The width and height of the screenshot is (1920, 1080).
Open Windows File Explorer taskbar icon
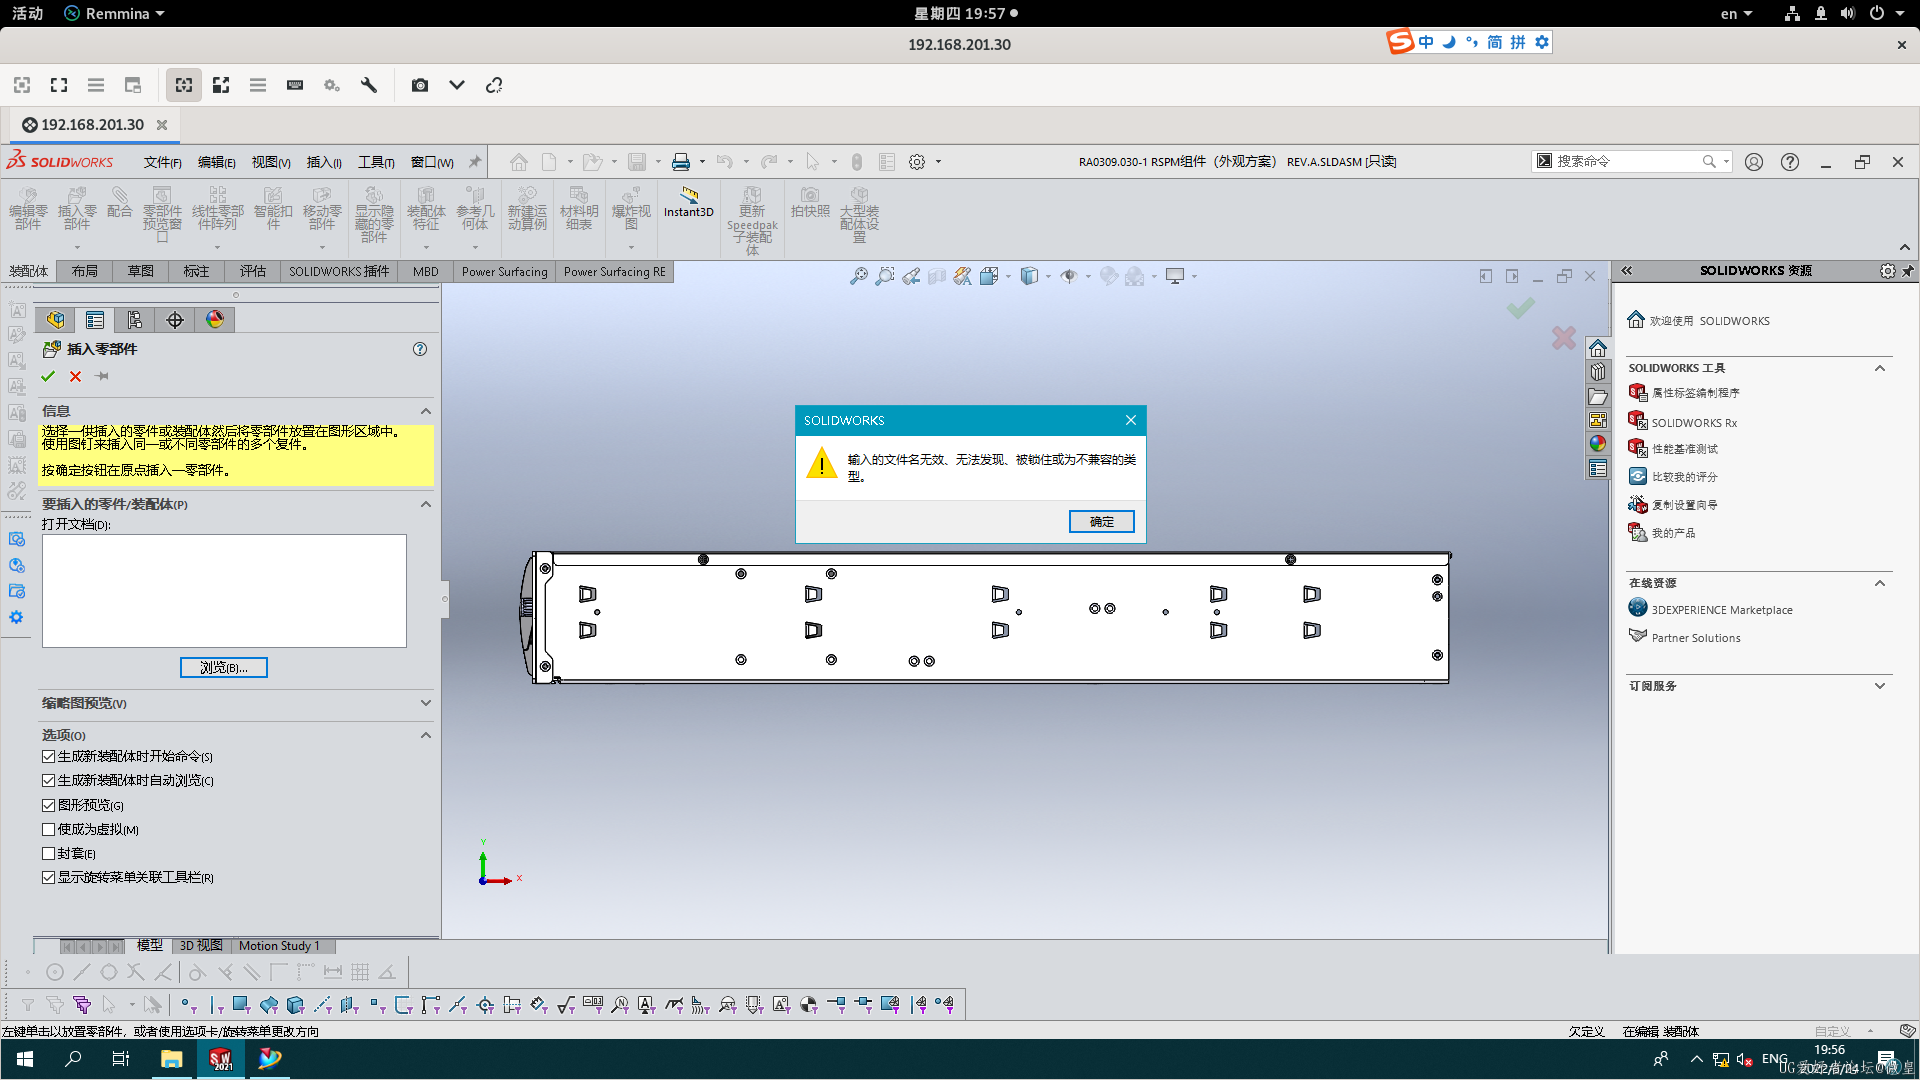tap(172, 1059)
